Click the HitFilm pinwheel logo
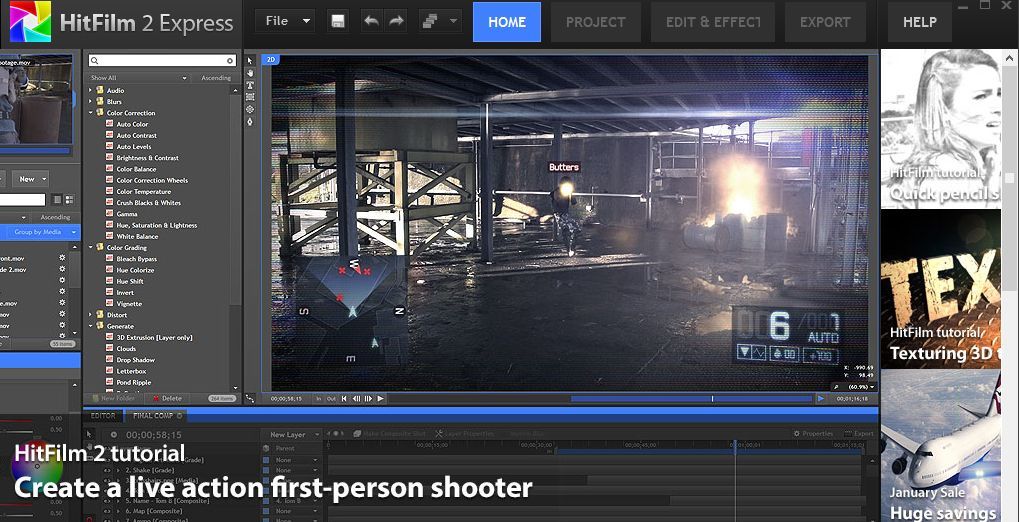1019x522 pixels. [x=31, y=21]
